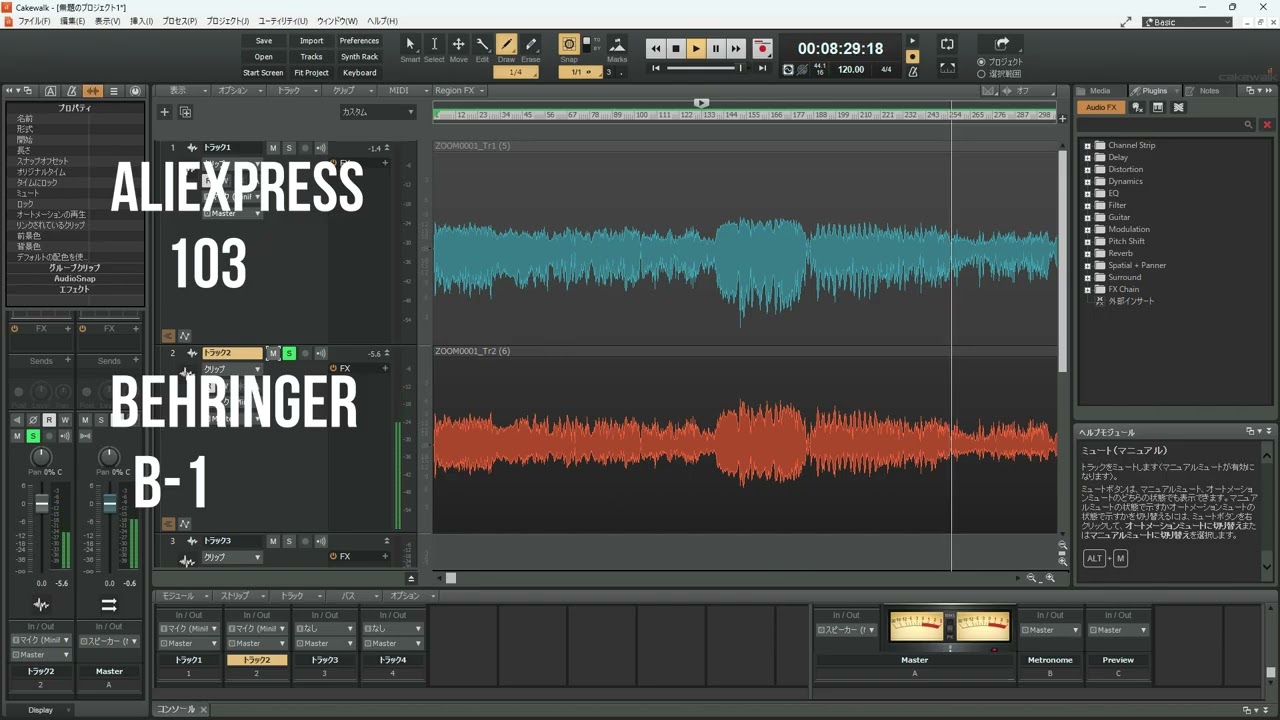Click the duplicate track icon
The width and height of the screenshot is (1280, 720).
185,112
